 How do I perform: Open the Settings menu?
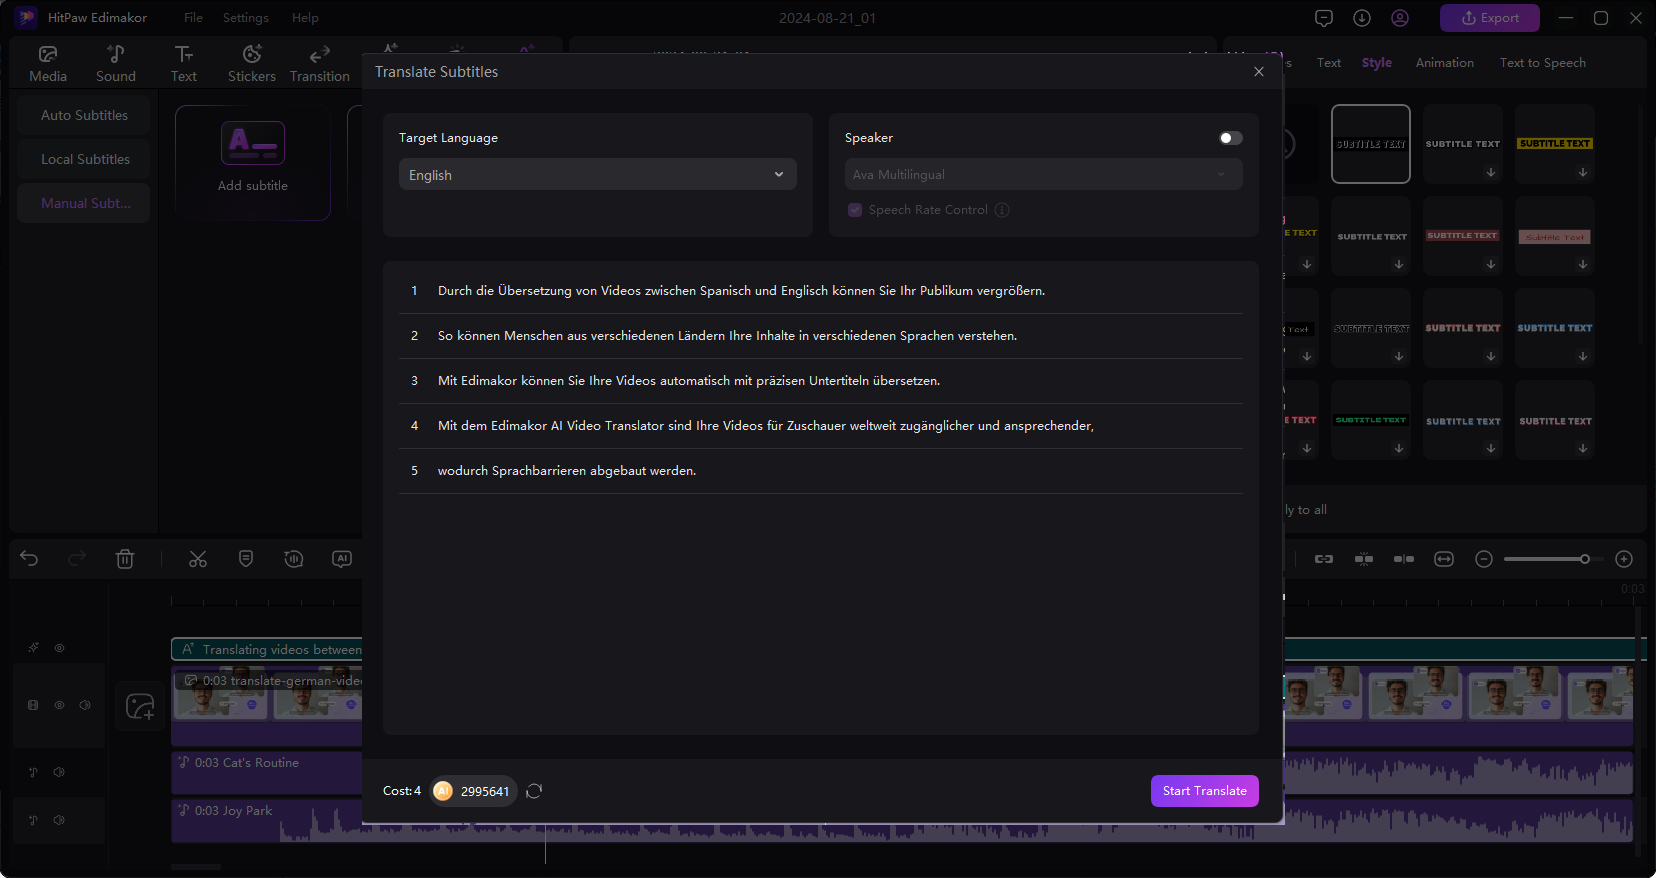tap(246, 18)
